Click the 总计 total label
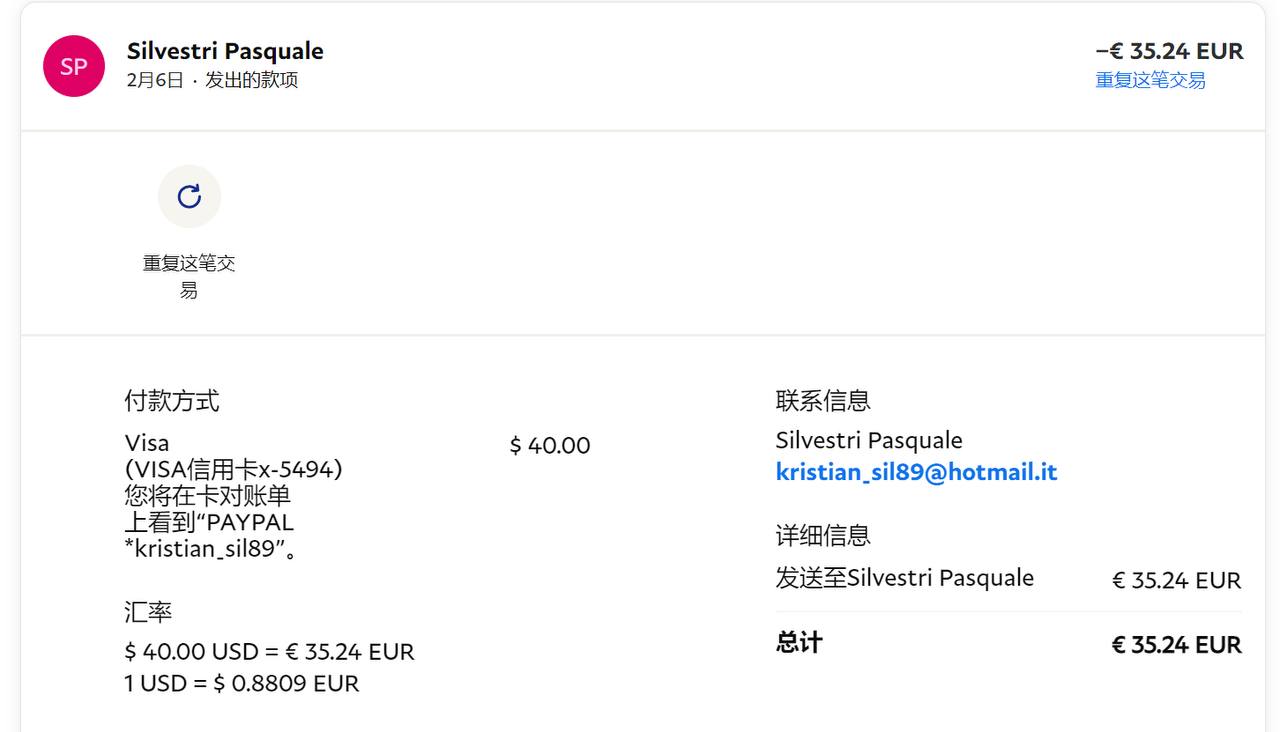The width and height of the screenshot is (1280, 732). pos(798,642)
